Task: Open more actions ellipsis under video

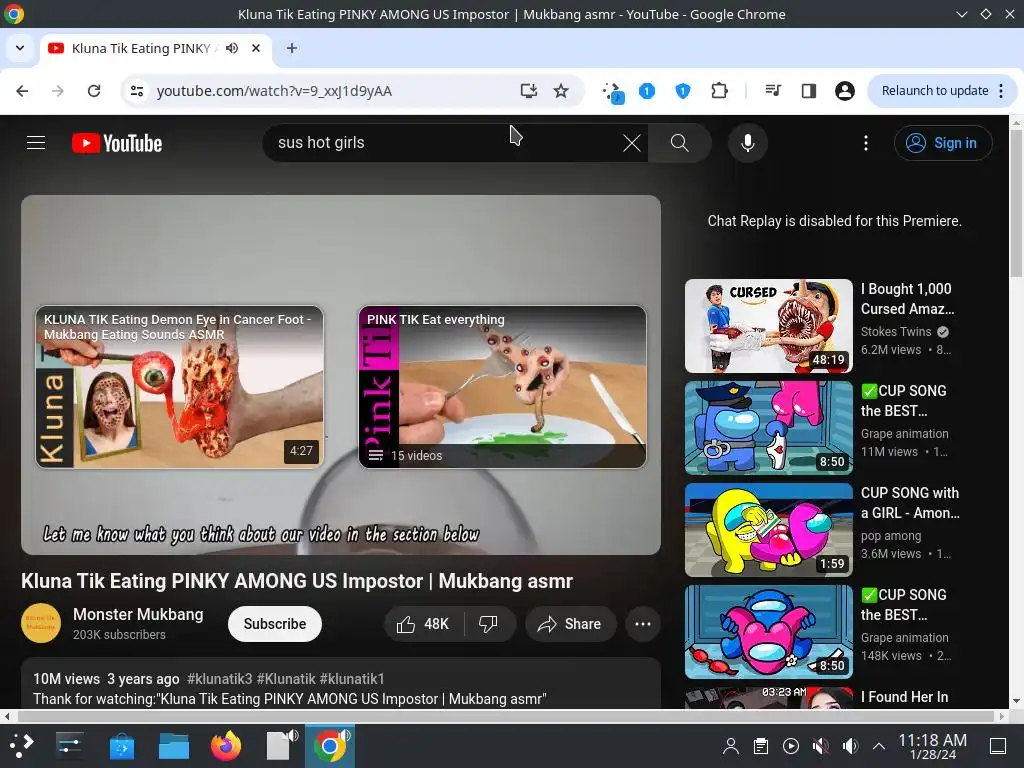Action: (x=643, y=624)
